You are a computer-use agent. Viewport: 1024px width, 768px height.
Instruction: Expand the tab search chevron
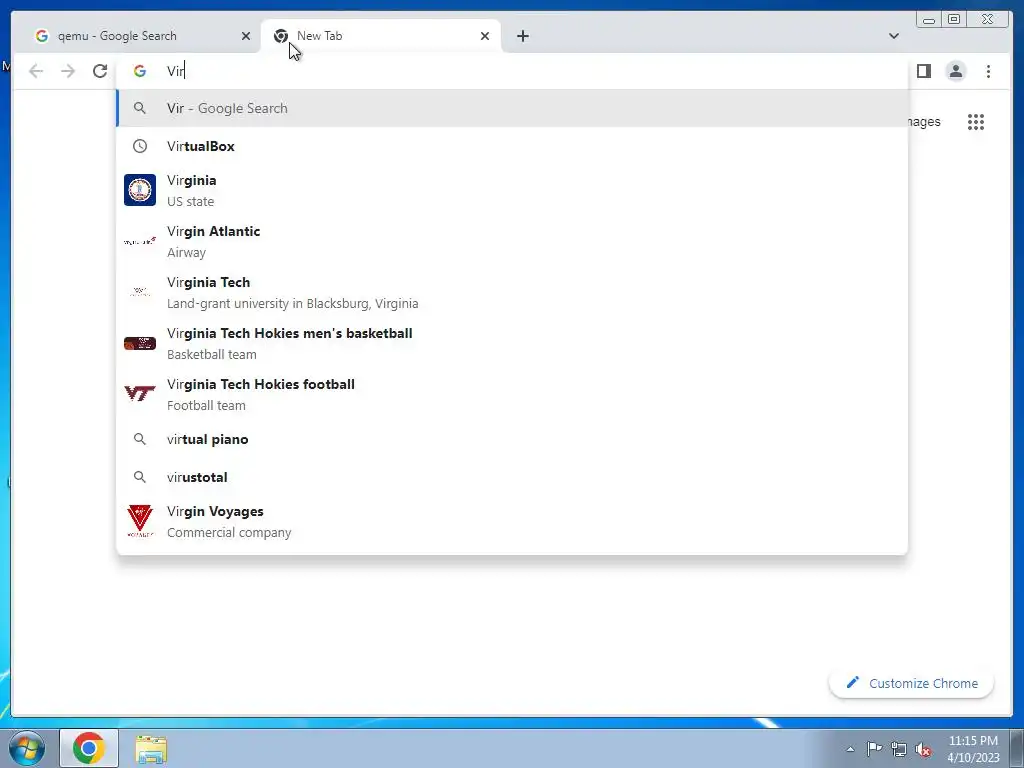tap(893, 36)
